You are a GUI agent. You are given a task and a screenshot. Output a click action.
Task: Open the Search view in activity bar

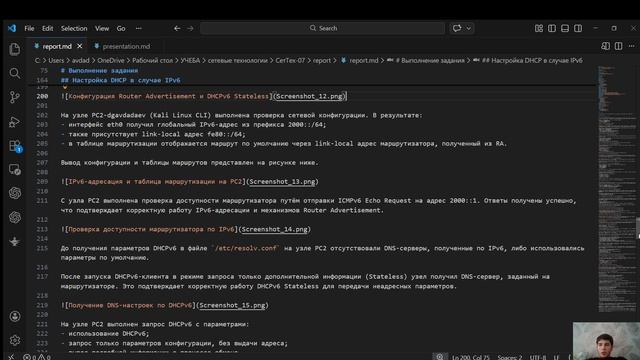pos(15,73)
